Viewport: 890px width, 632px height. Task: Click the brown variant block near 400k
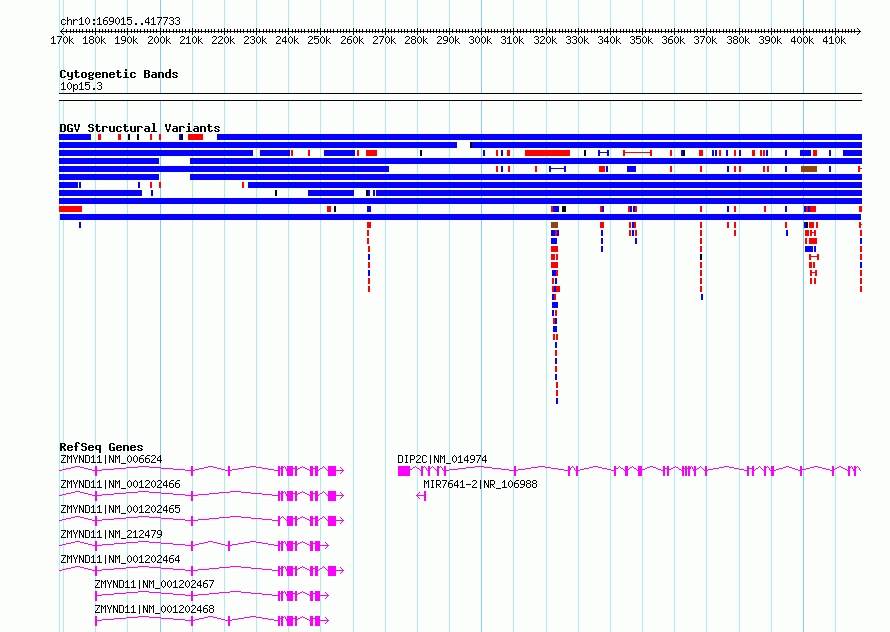809,169
